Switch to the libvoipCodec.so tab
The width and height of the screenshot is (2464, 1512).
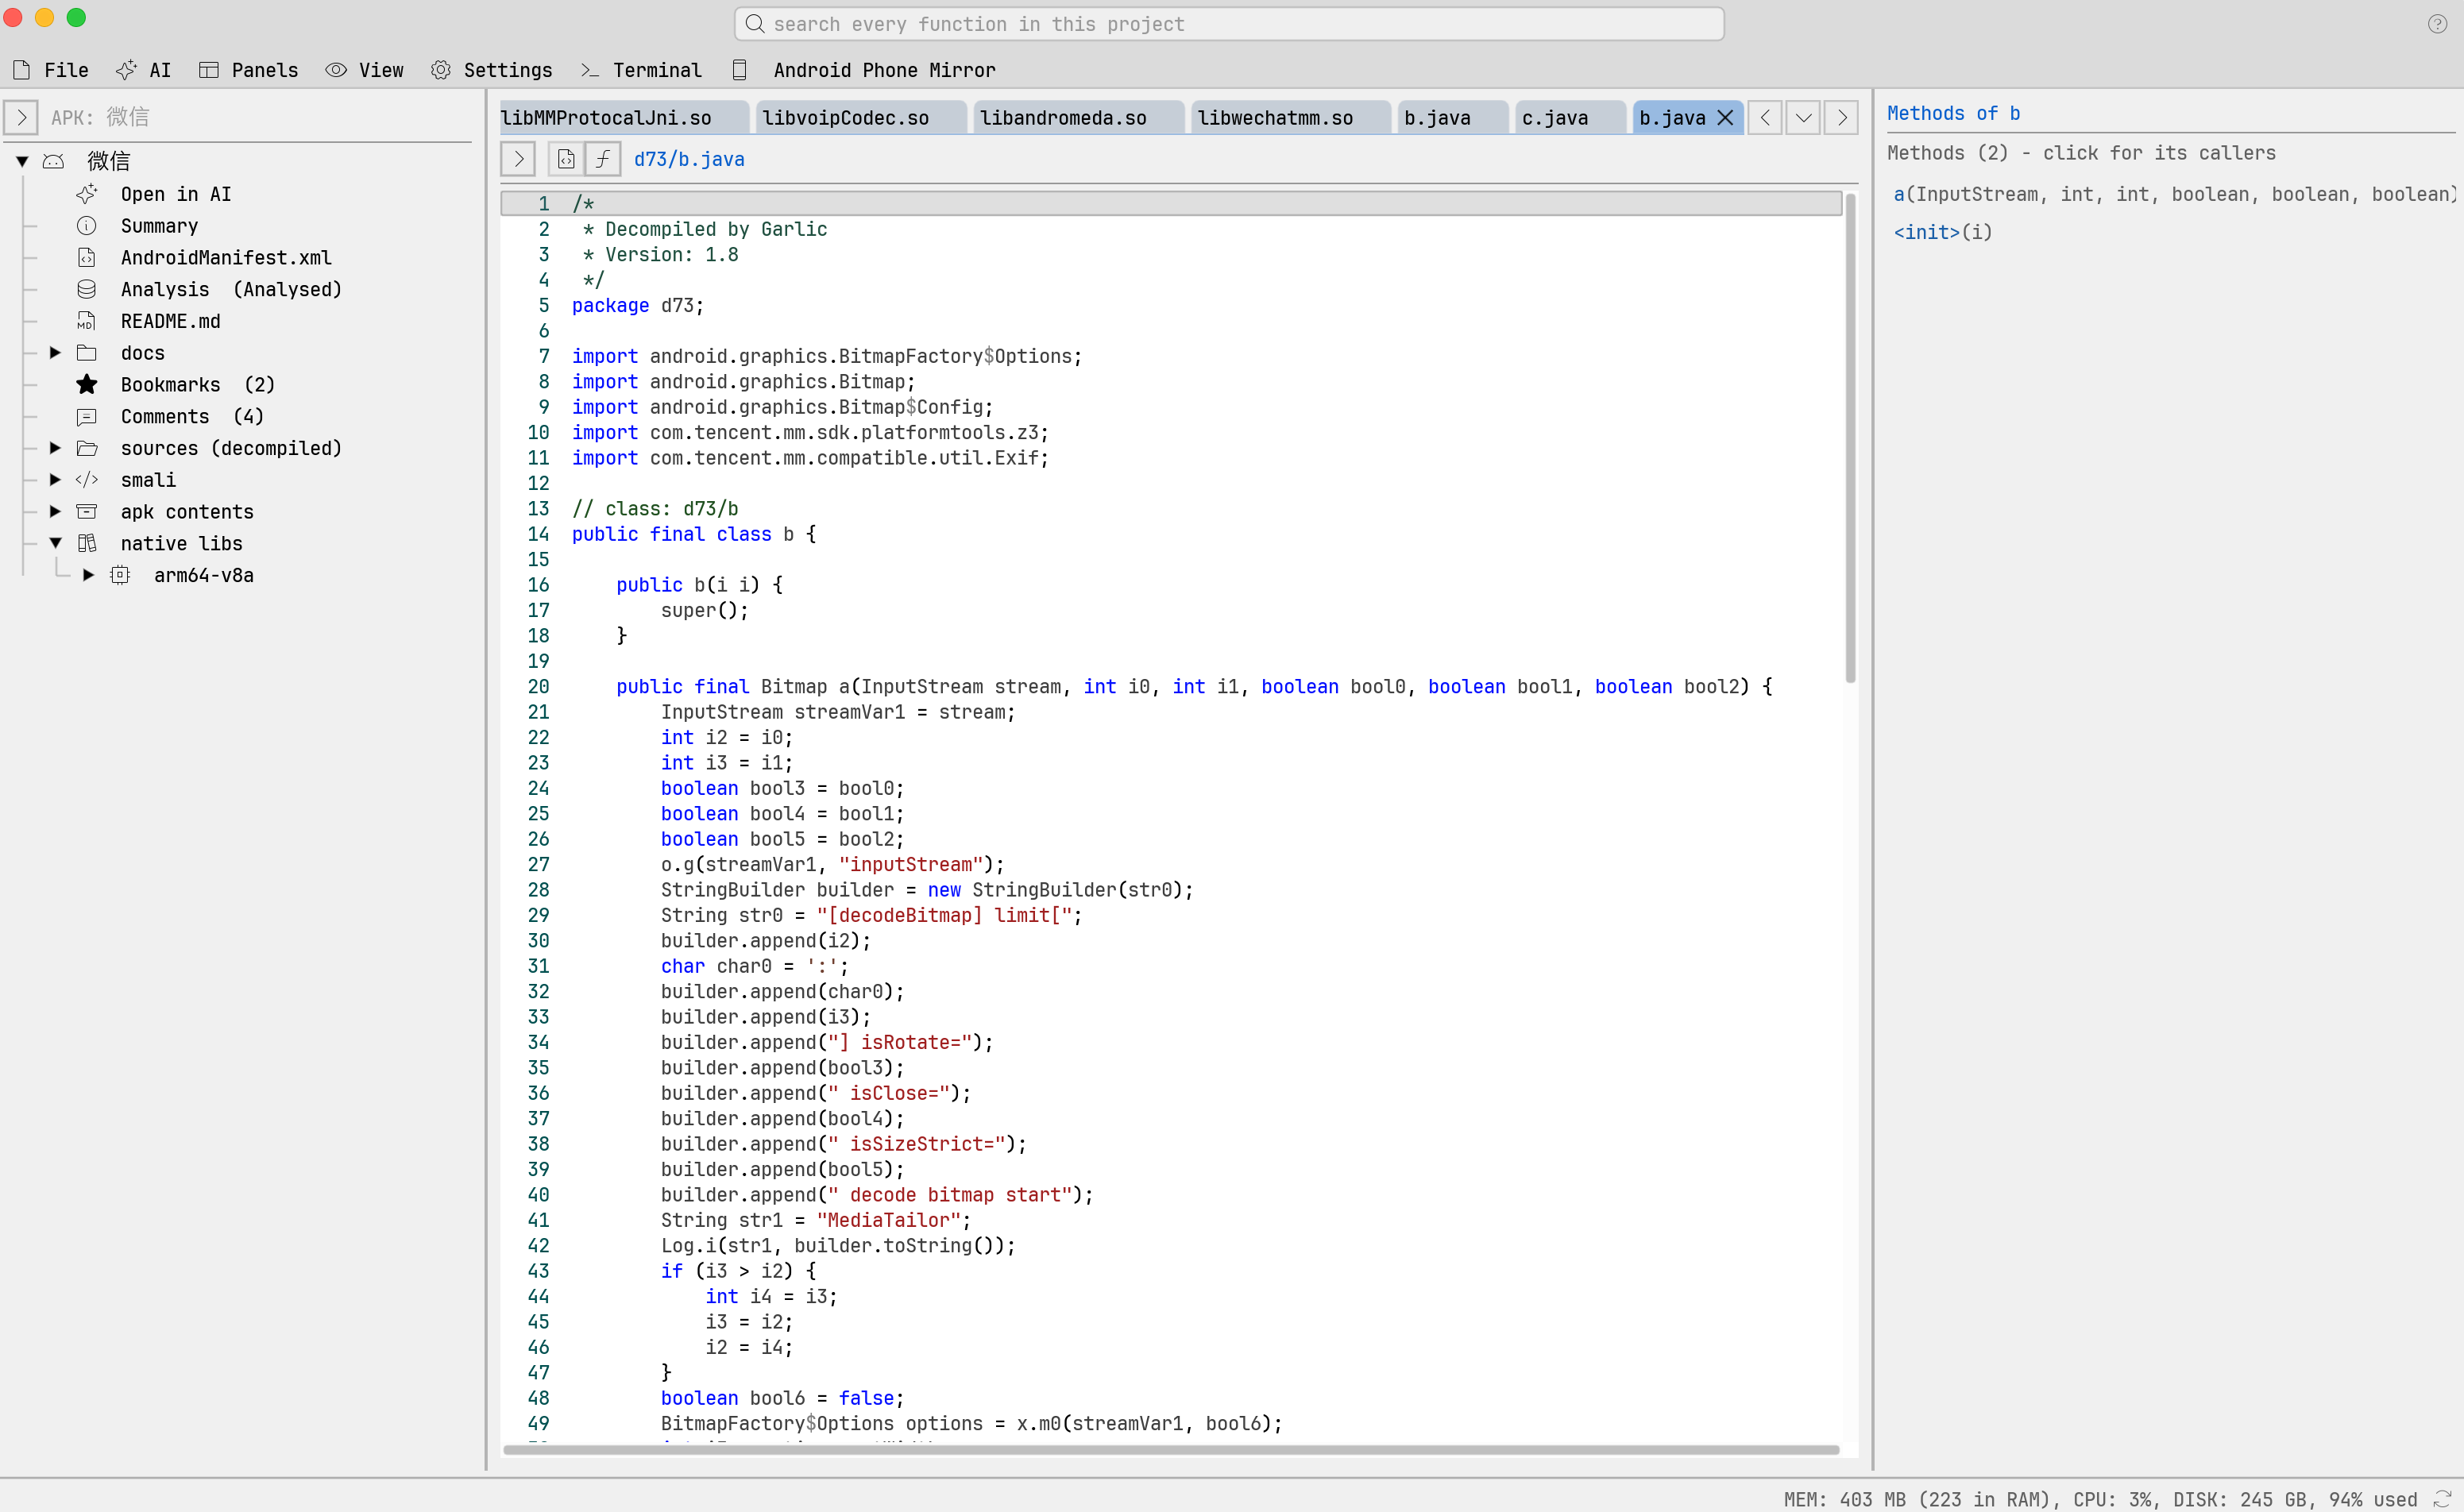[861, 118]
